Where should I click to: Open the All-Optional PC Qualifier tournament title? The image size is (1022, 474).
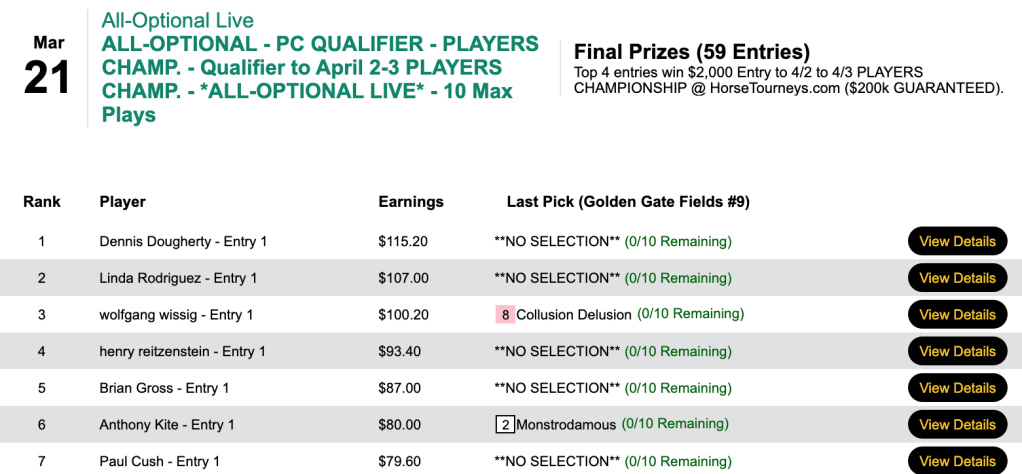pyautogui.click(x=320, y=79)
